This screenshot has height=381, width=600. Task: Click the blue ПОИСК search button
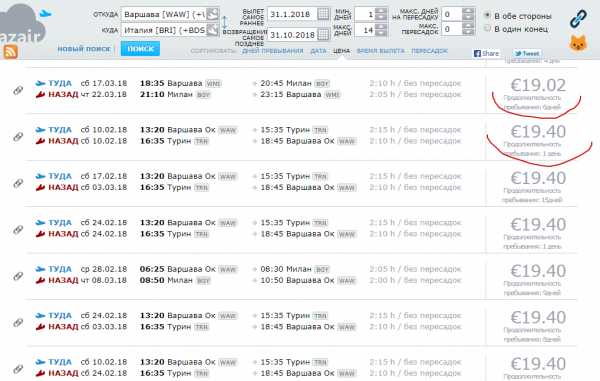click(x=140, y=49)
